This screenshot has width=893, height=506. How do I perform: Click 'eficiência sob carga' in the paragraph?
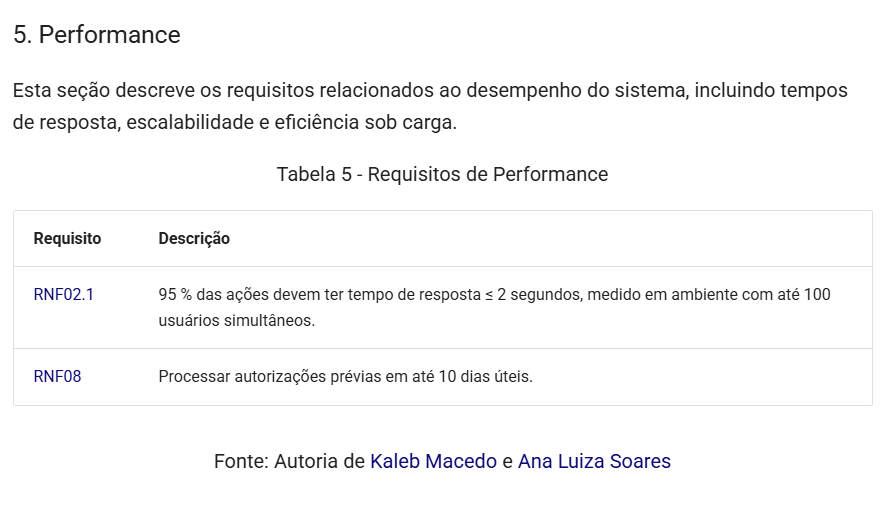click(x=366, y=123)
